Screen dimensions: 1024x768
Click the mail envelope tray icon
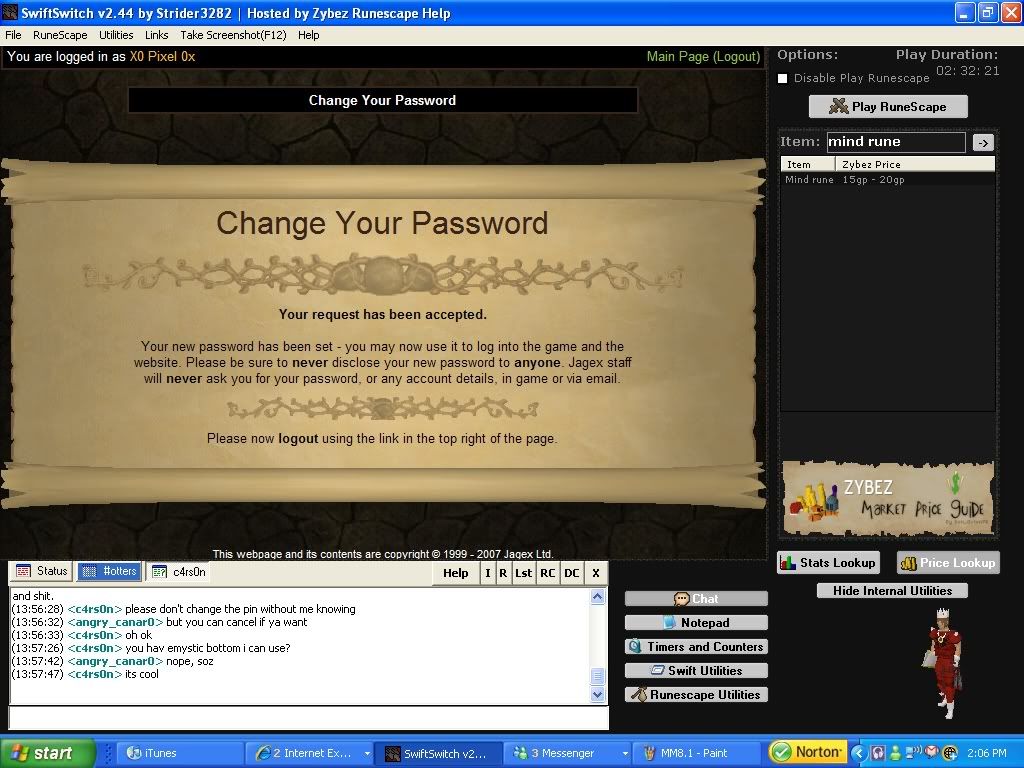(932, 754)
